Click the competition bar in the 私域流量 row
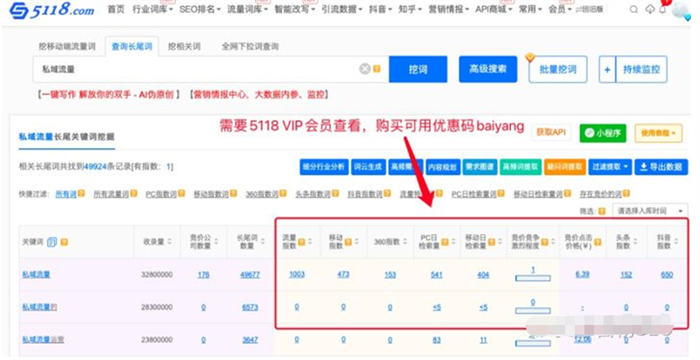This screenshot has width=700, height=360. (x=533, y=278)
